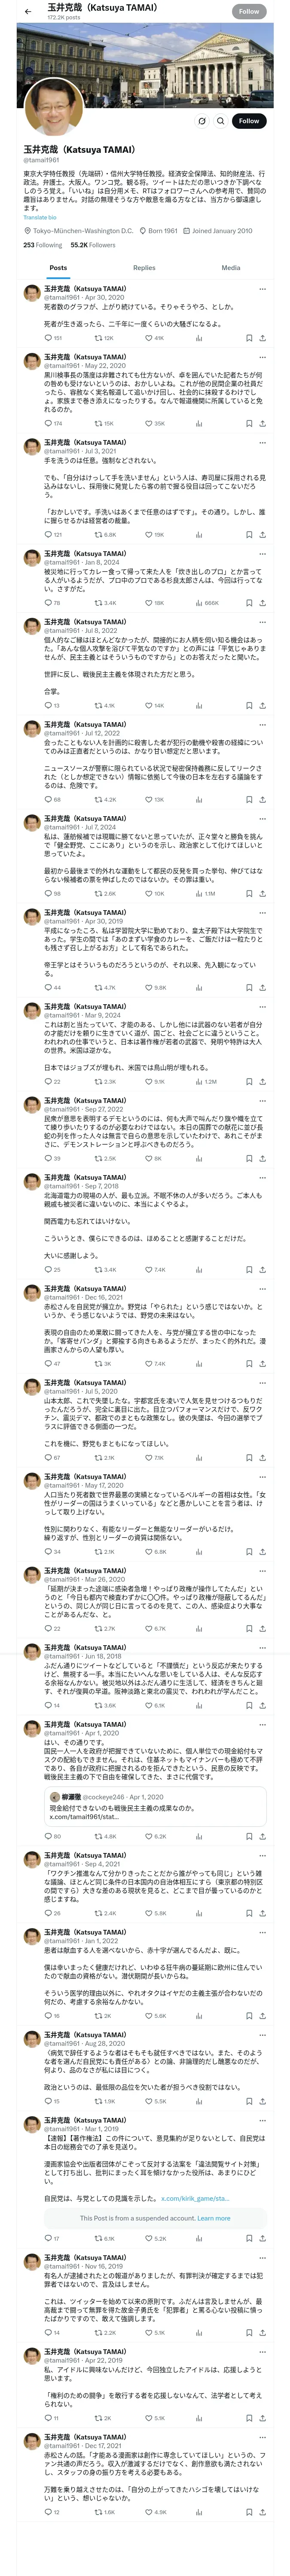Viewport: 290px width, 2576px height.
Task: Select the Posts tab
Action: click(59, 268)
